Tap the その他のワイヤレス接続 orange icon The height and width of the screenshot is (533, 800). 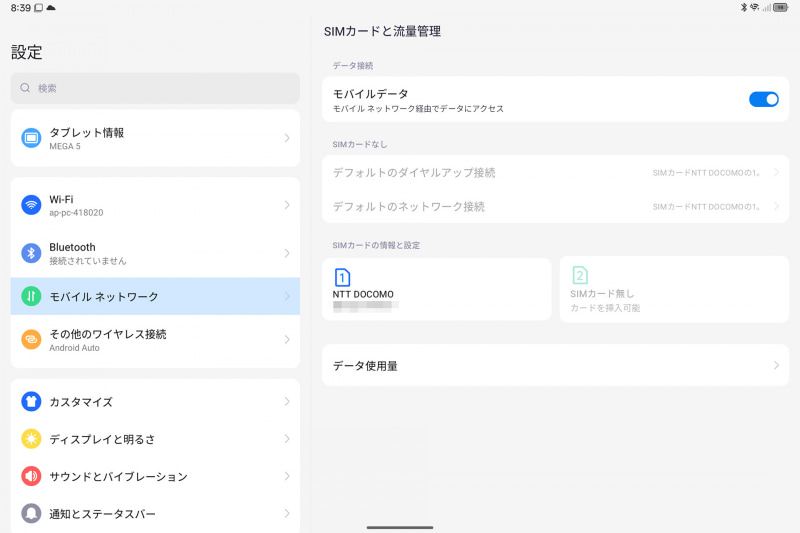coord(31,340)
